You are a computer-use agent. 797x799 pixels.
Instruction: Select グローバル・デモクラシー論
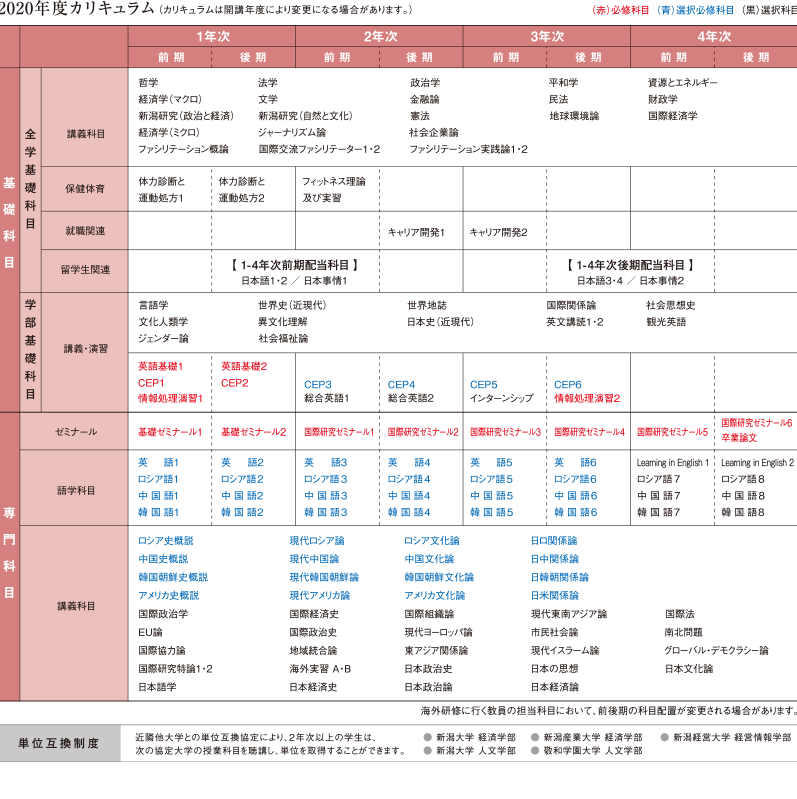(x=716, y=650)
